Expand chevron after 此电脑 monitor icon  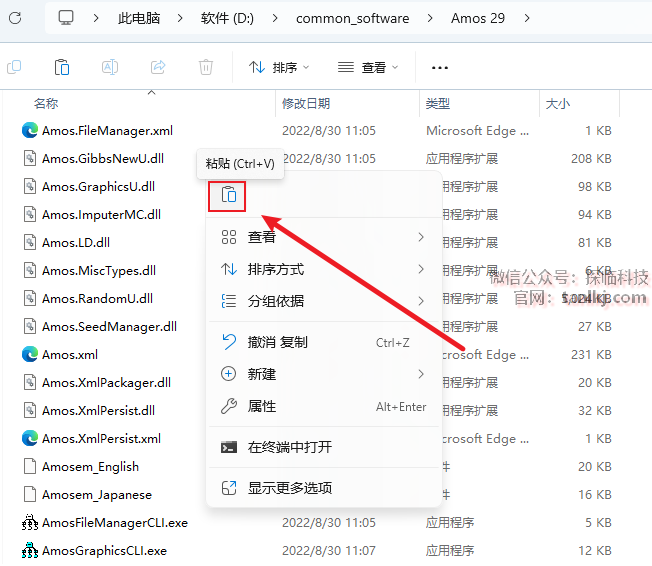point(96,18)
